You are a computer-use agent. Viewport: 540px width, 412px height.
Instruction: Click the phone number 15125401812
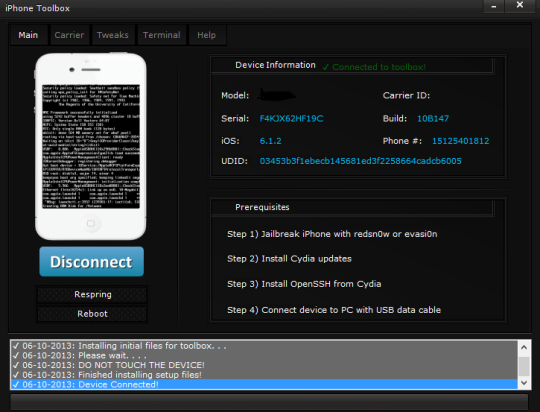point(460,141)
